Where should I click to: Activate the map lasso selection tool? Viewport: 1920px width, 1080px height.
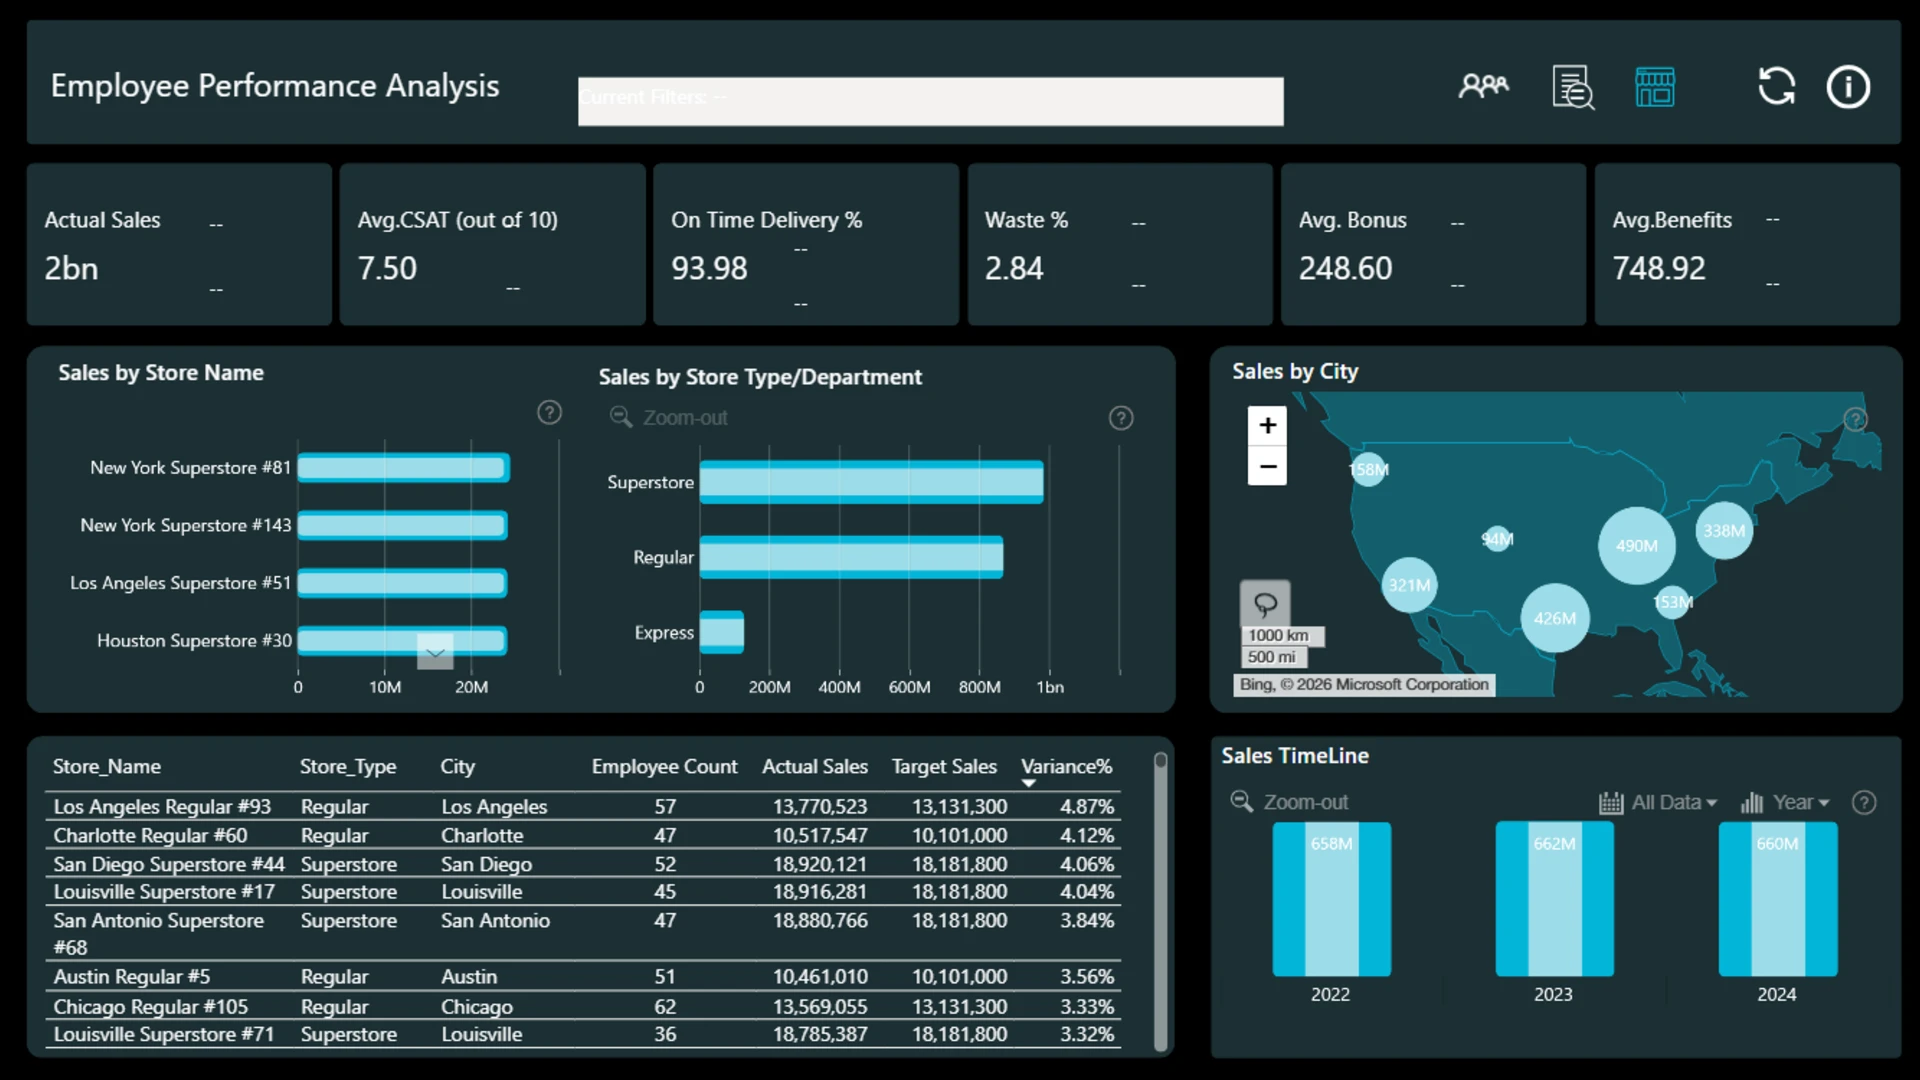tap(1265, 604)
